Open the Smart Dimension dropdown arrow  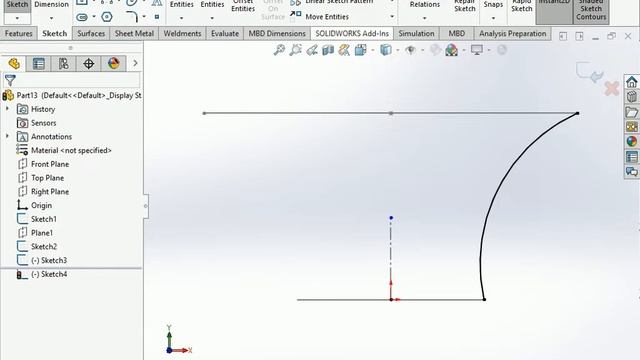tap(51, 18)
